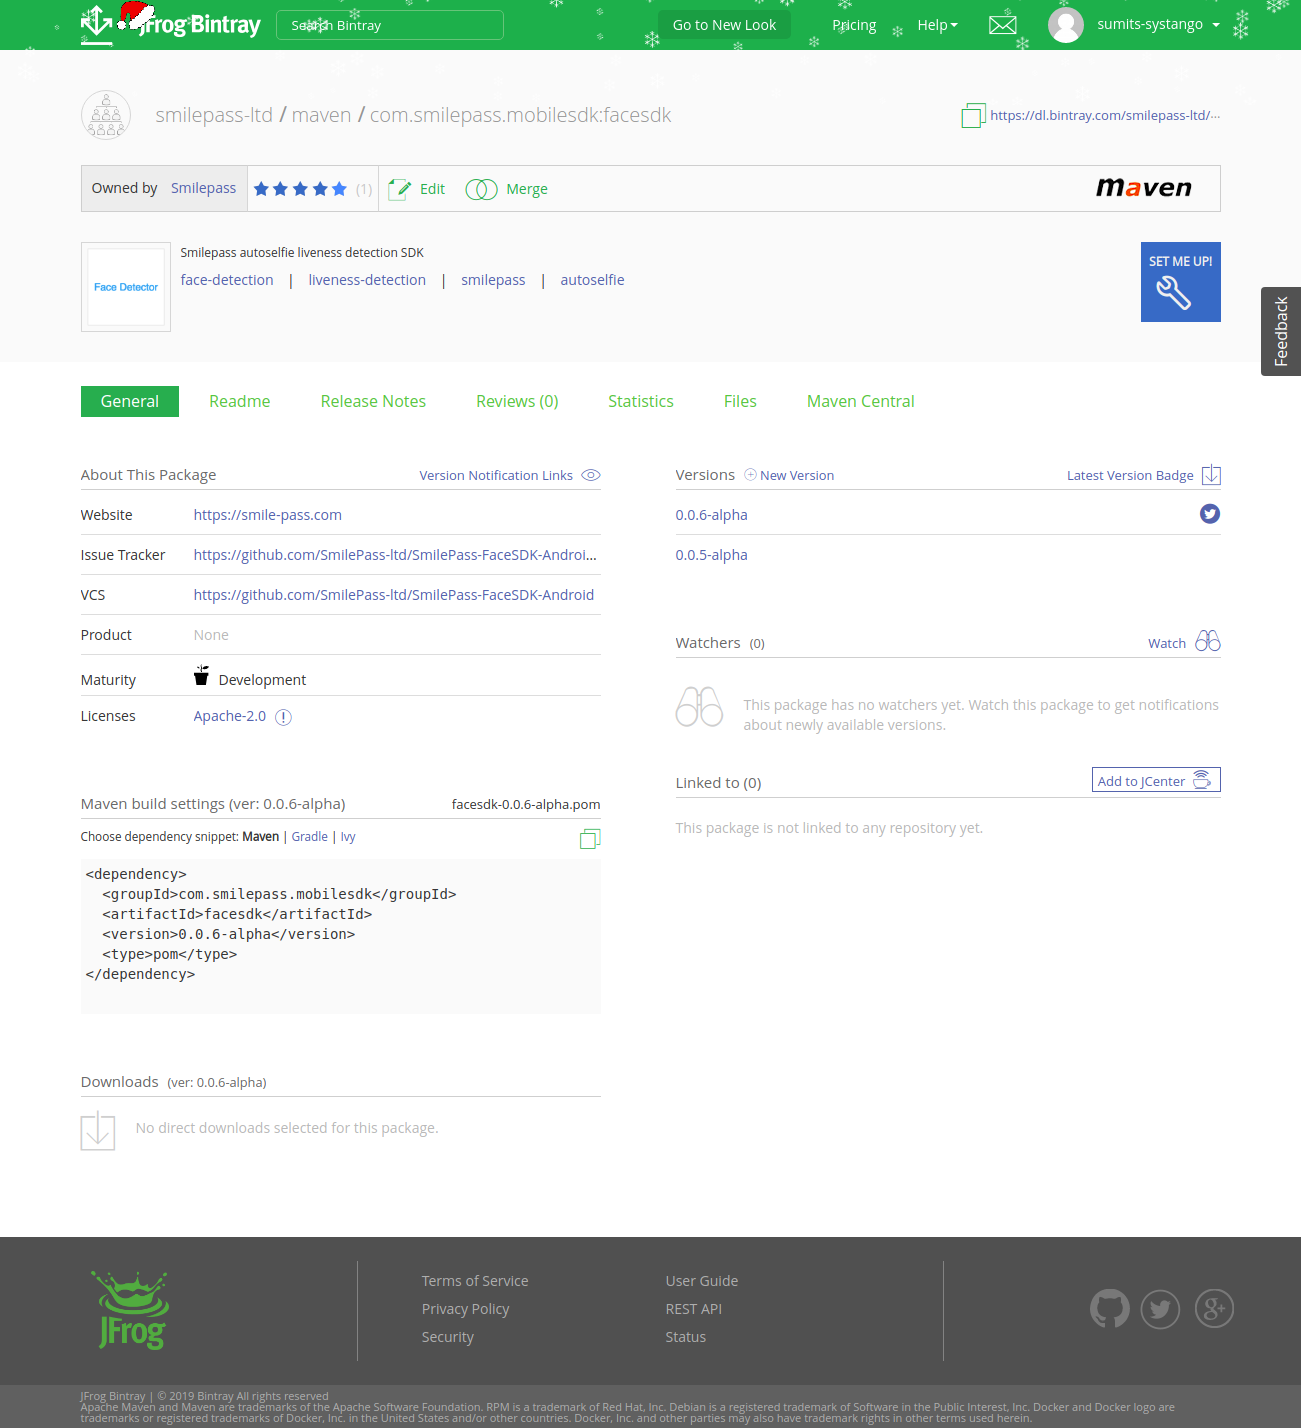This screenshot has width=1301, height=1428.
Task: Open the Release Notes tab
Action: click(x=373, y=401)
